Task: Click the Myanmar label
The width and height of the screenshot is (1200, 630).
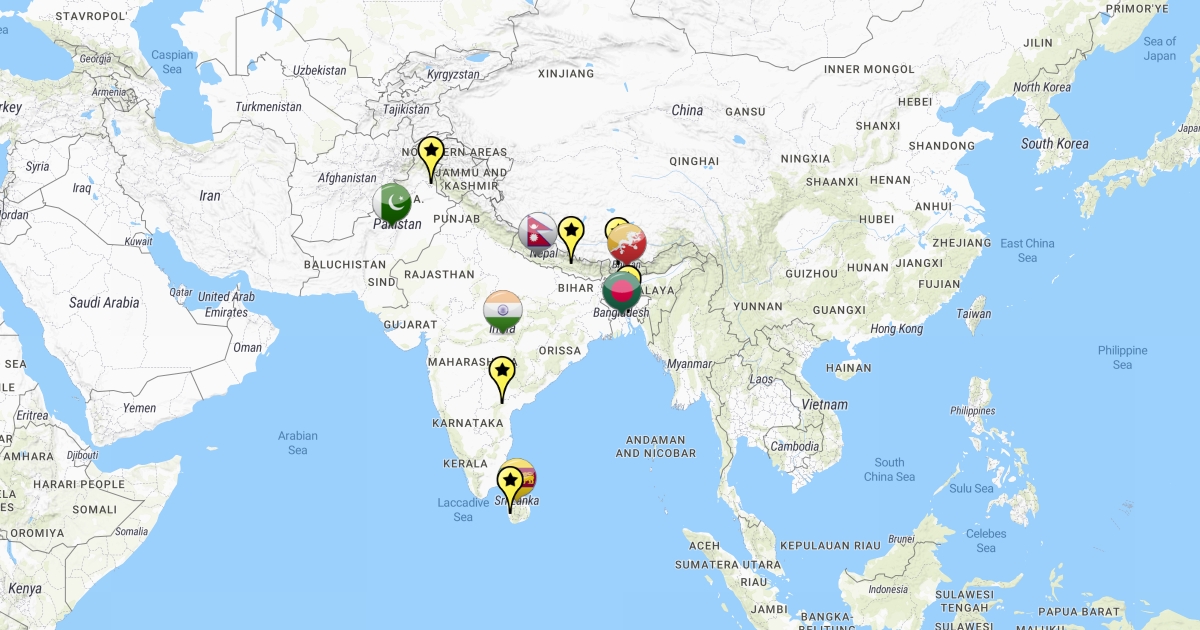Action: click(689, 364)
